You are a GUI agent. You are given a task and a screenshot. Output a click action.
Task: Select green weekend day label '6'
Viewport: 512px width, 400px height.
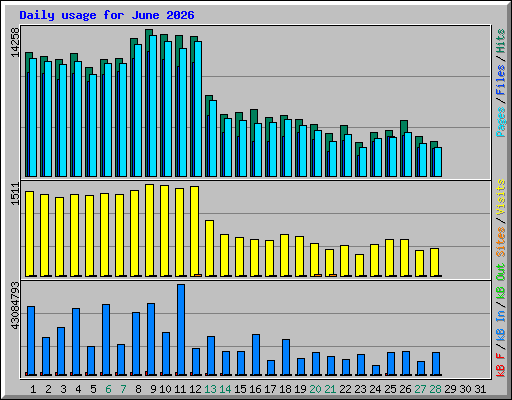[x=108, y=389]
